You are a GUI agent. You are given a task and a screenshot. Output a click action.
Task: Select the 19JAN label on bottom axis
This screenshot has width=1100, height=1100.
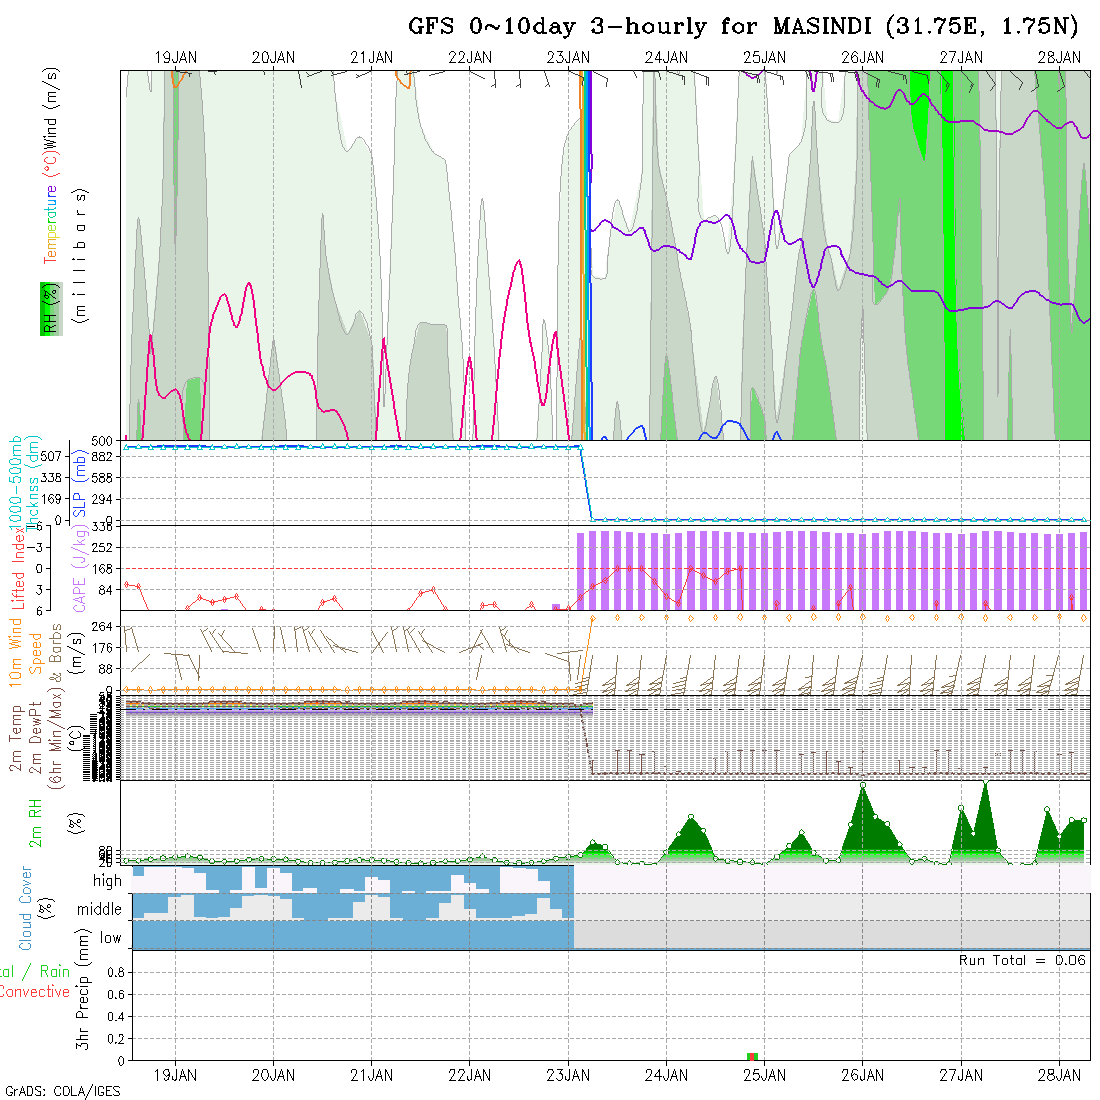(176, 1075)
